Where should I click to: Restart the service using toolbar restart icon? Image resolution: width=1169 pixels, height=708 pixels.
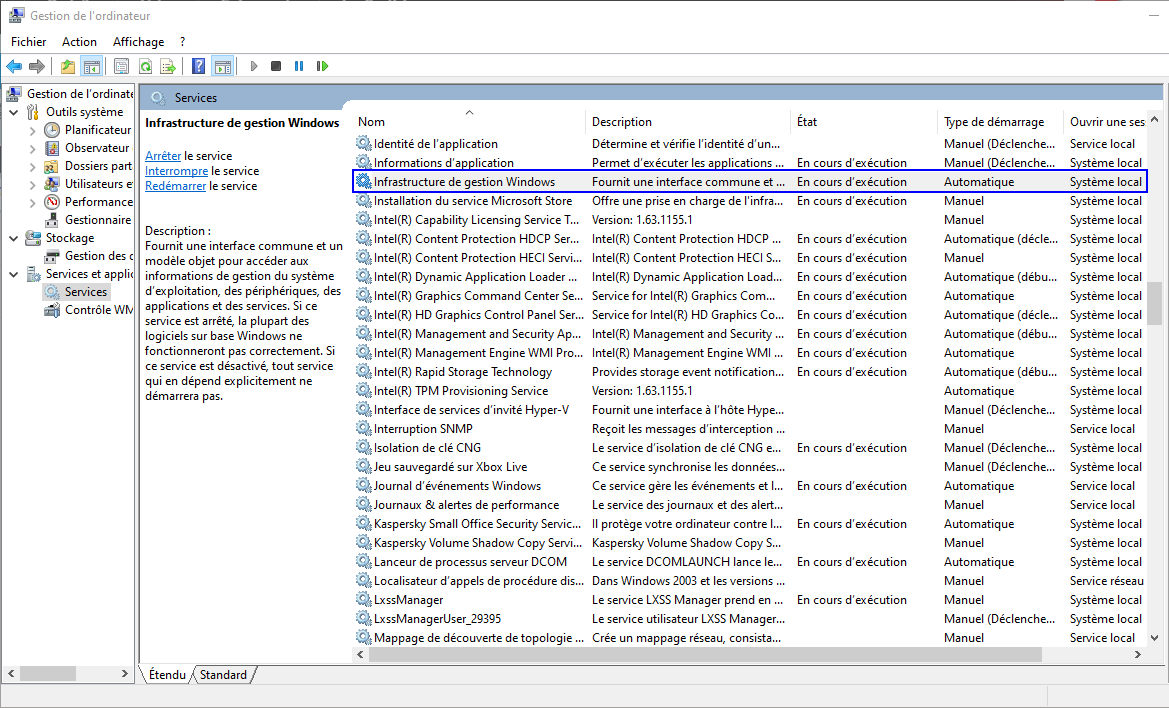322,66
